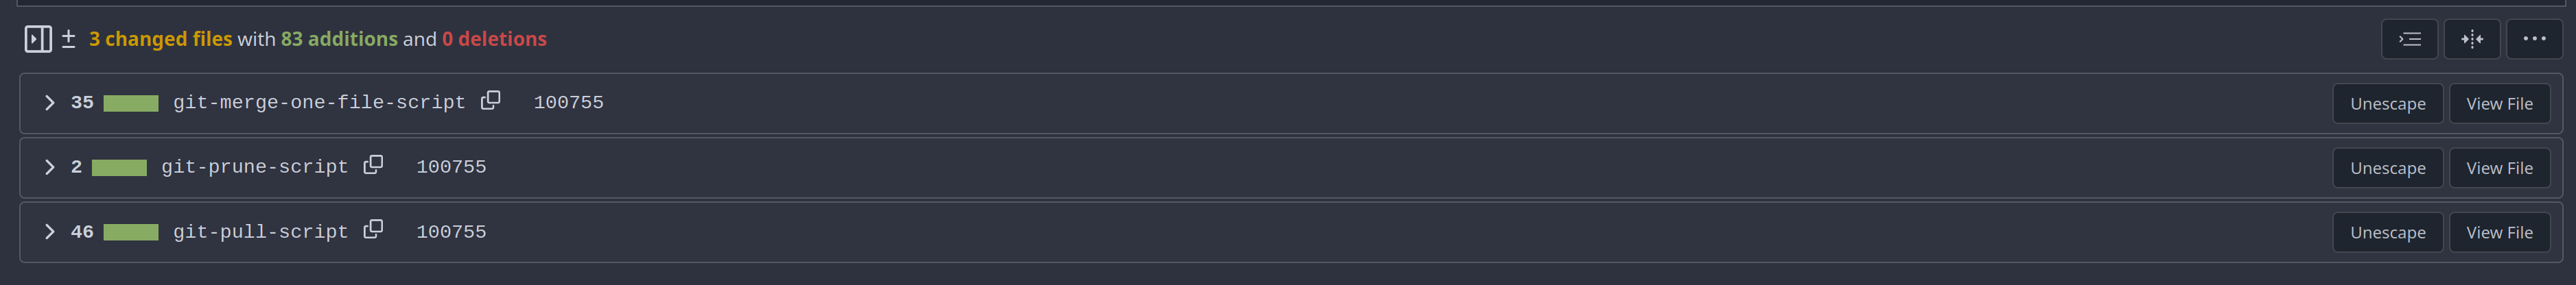
Task: Copy git-prune-script file path
Action: (373, 165)
